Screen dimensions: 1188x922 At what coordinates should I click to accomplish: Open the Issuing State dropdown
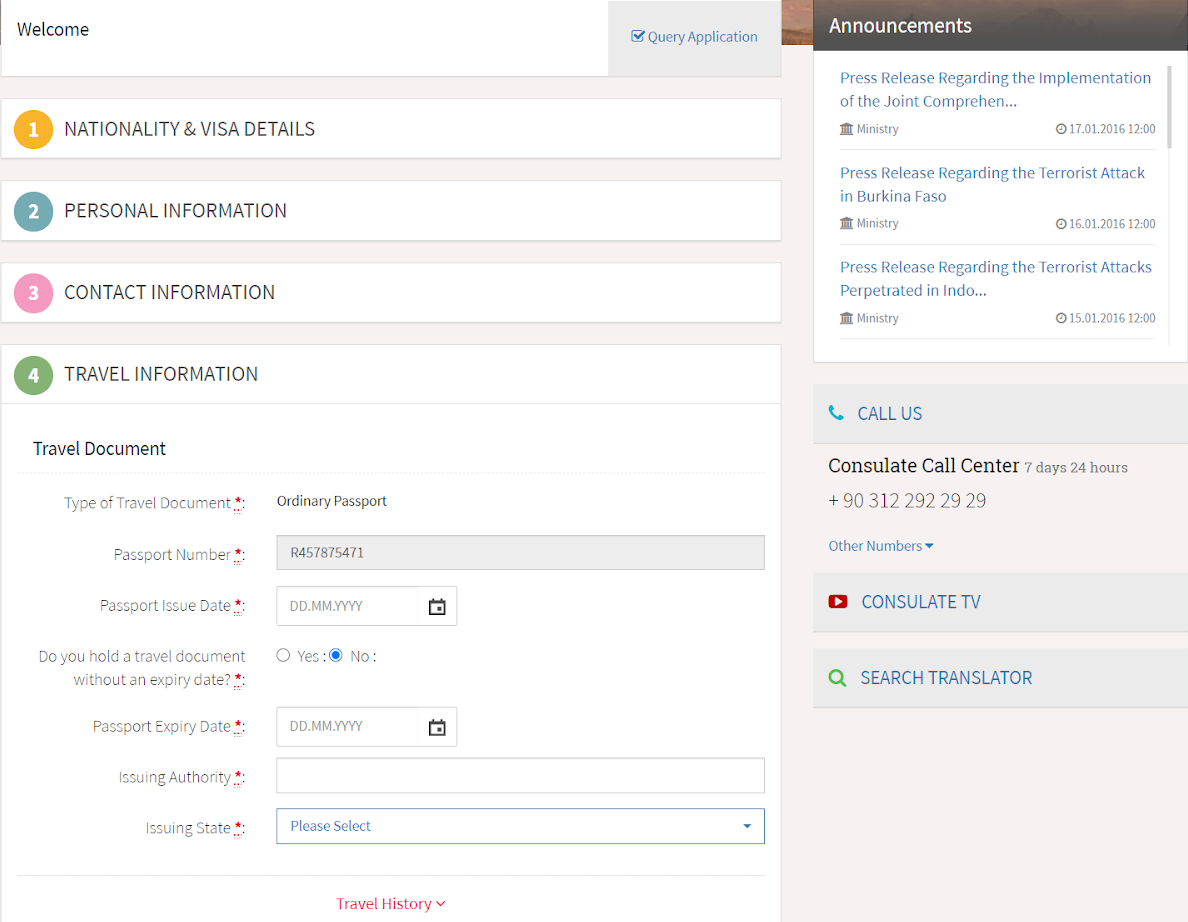pyautogui.click(x=521, y=826)
